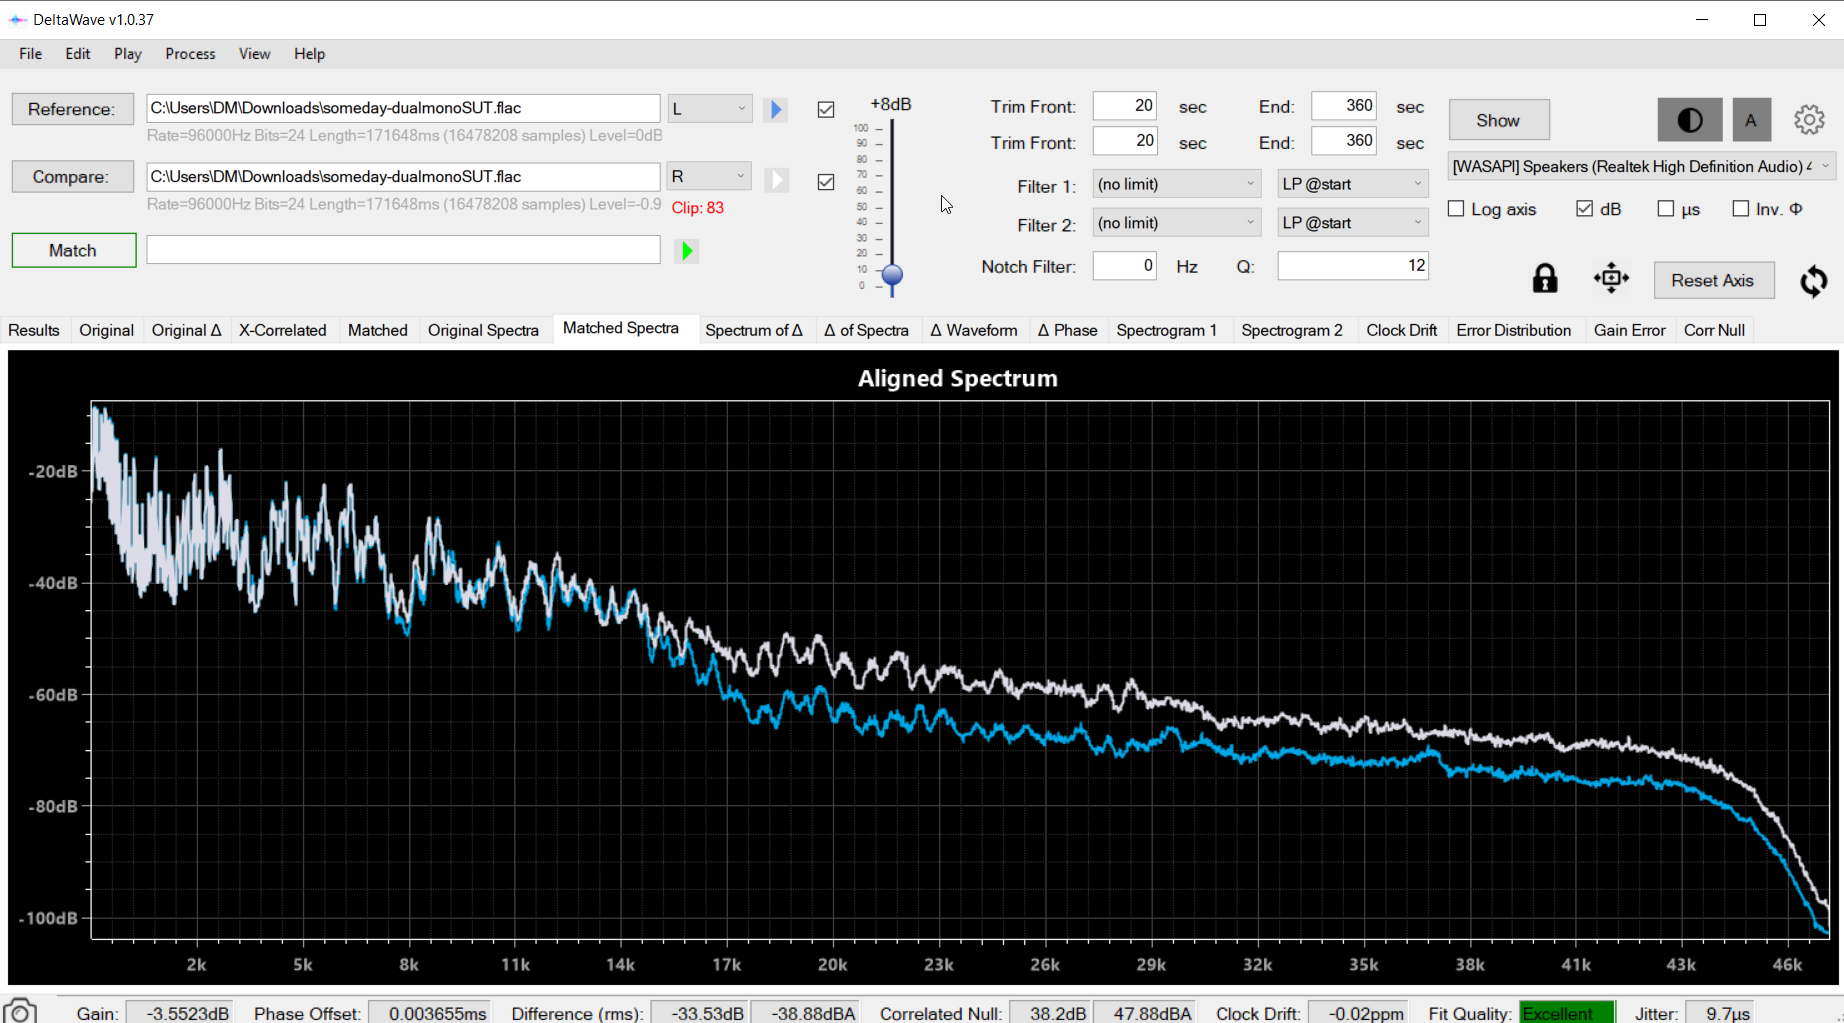
Task: Click the Compare: file button
Action: click(x=72, y=177)
